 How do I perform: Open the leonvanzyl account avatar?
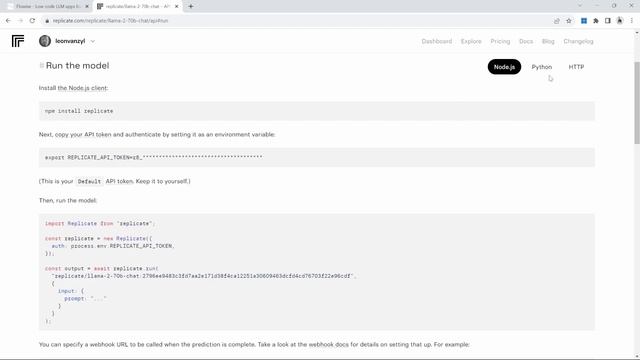[x=45, y=41]
